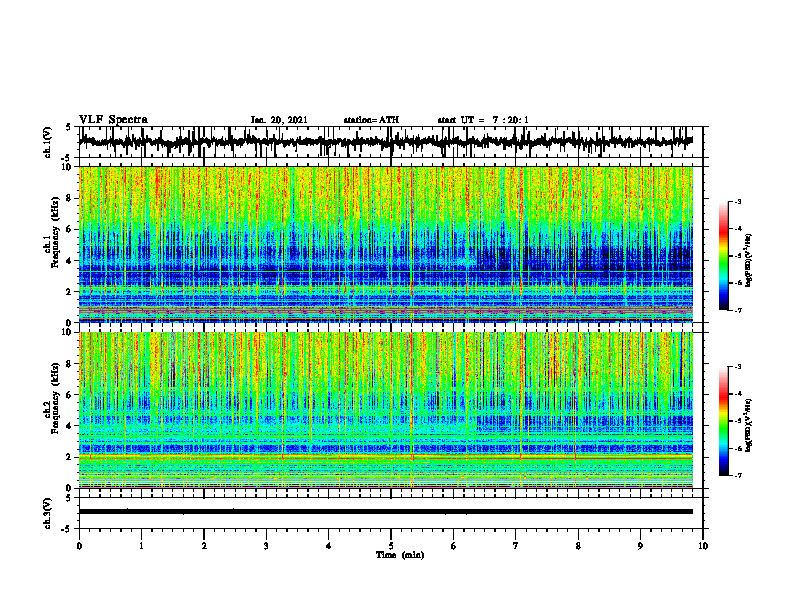Screen dimensions: 792x612
Task: Click the time axis tick label "3"
Action: (x=266, y=546)
